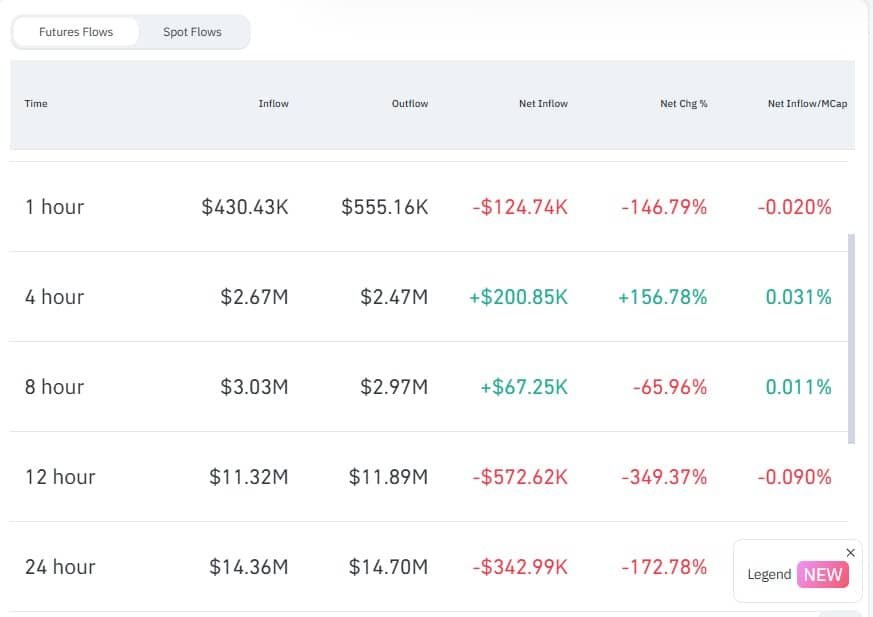
Task: Sort by the Net Chg % column header
Action: point(683,104)
